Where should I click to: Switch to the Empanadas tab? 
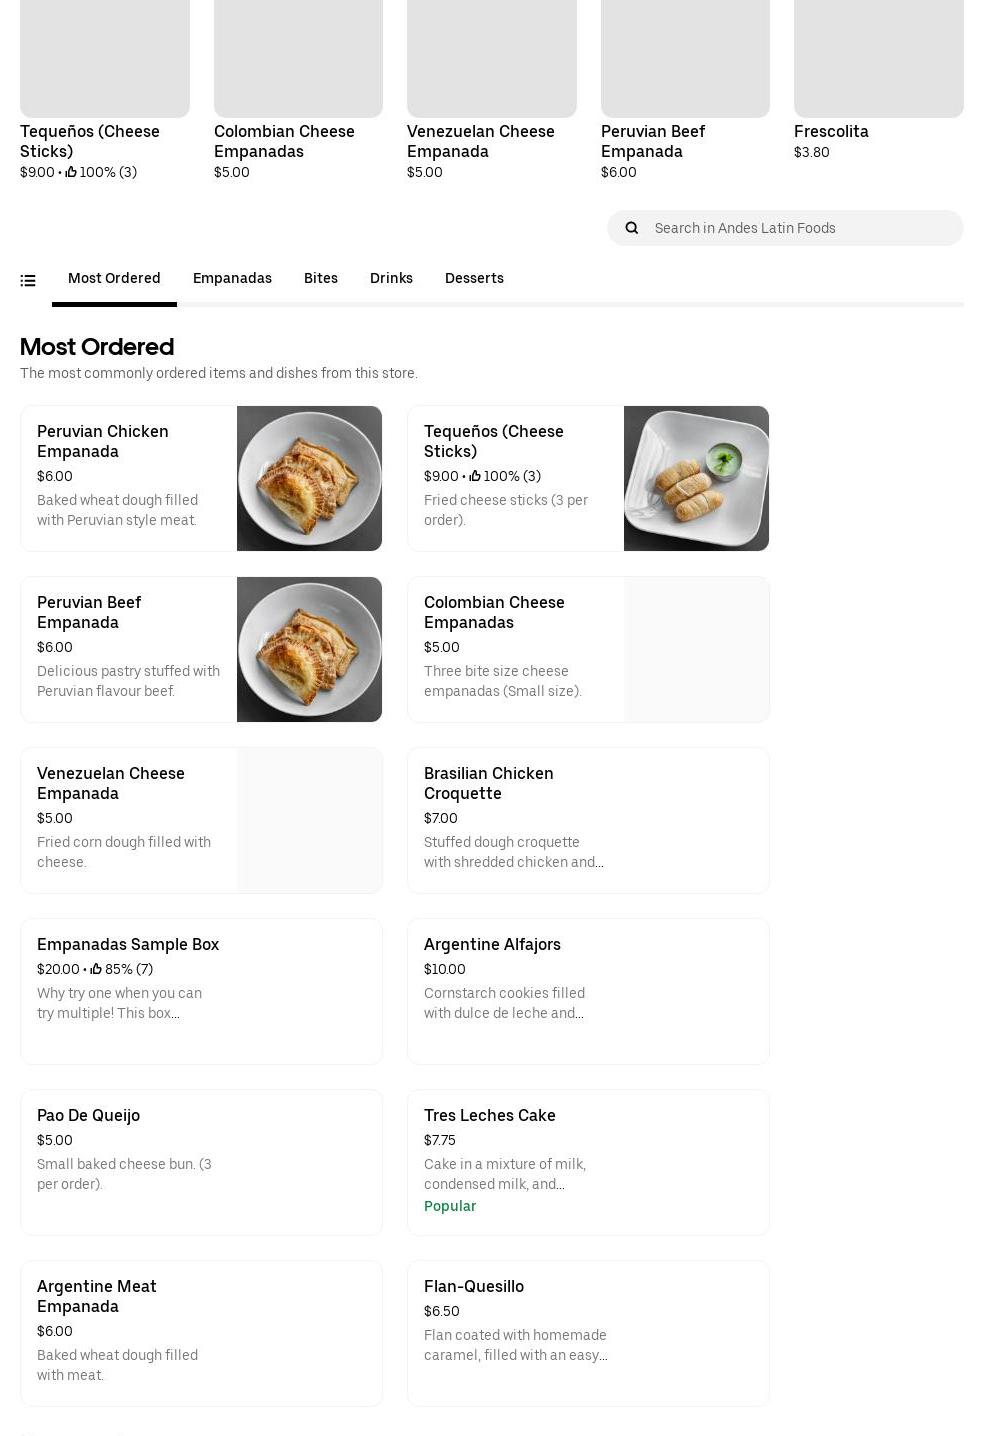click(x=232, y=278)
